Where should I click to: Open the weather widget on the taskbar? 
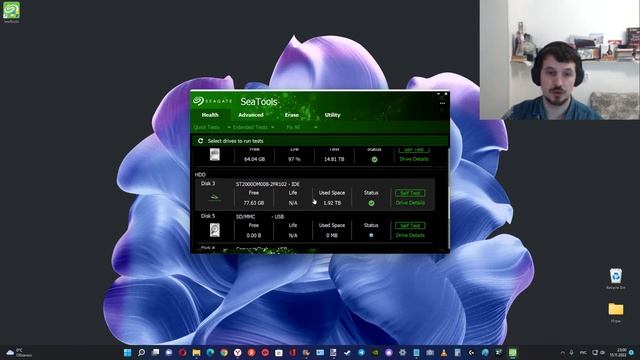point(19,353)
